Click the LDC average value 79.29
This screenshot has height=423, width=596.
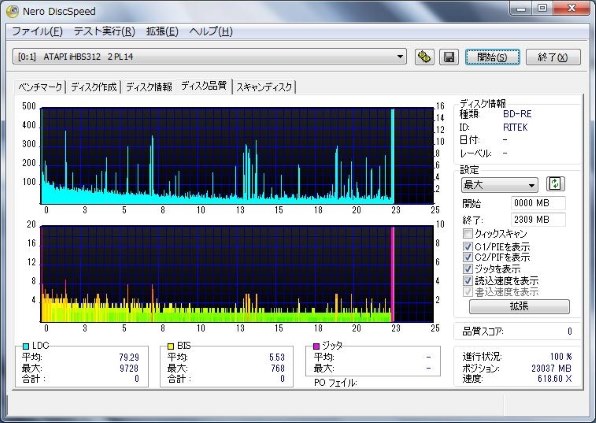129,358
